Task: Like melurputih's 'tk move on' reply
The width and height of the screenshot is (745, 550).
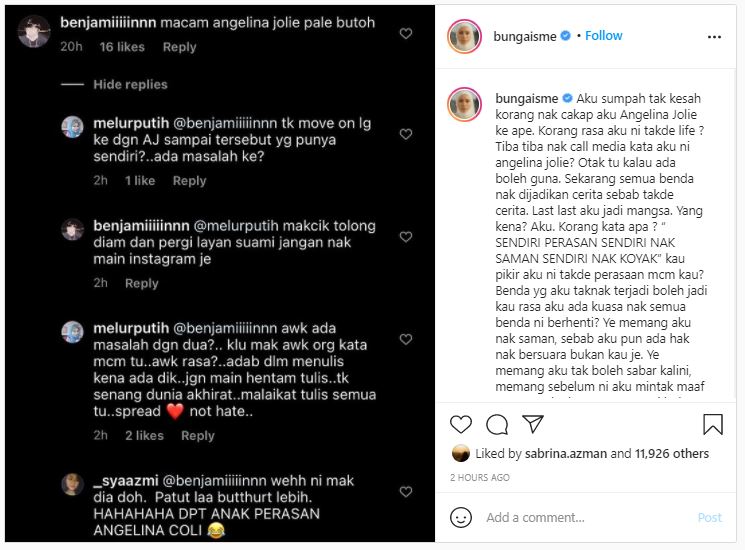Action: [405, 134]
